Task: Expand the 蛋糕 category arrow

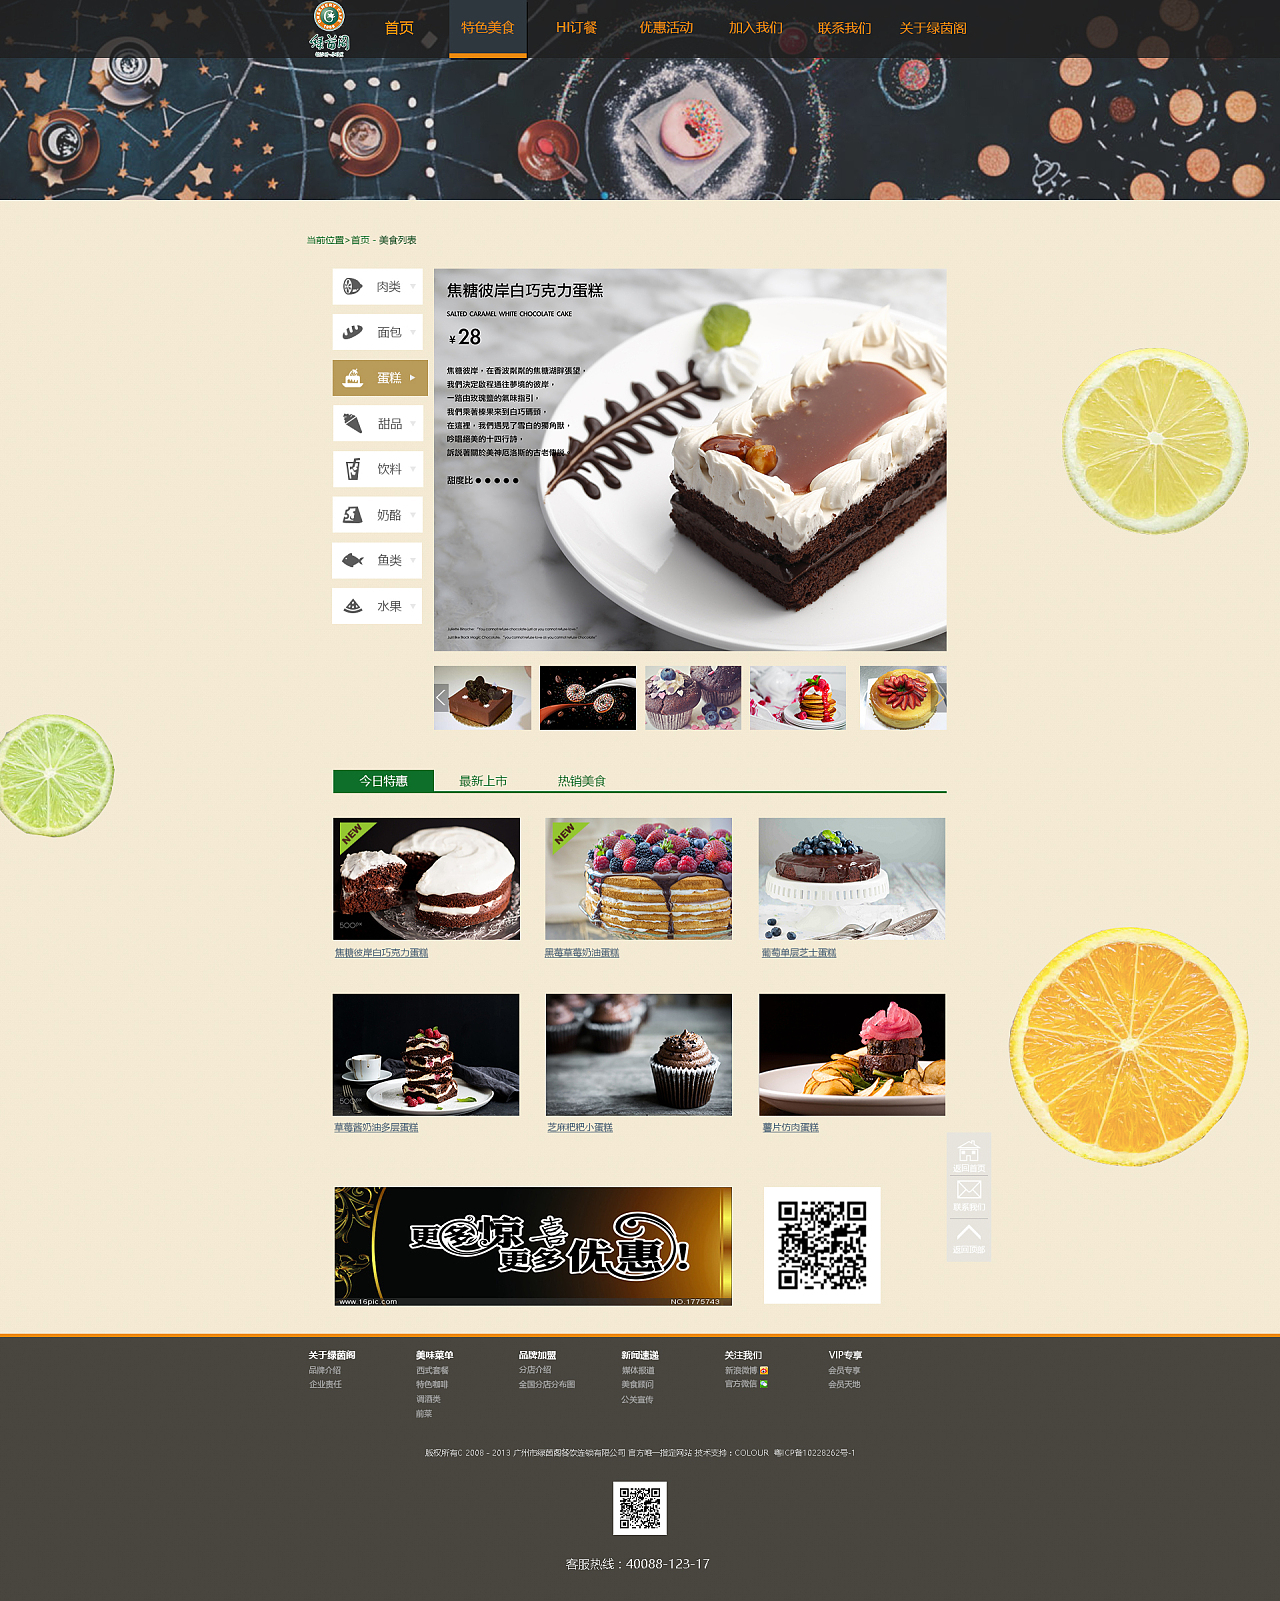Action: click(412, 378)
